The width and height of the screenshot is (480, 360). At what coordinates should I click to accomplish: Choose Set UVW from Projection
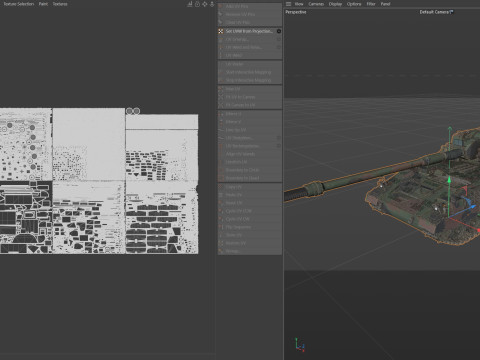(x=249, y=31)
